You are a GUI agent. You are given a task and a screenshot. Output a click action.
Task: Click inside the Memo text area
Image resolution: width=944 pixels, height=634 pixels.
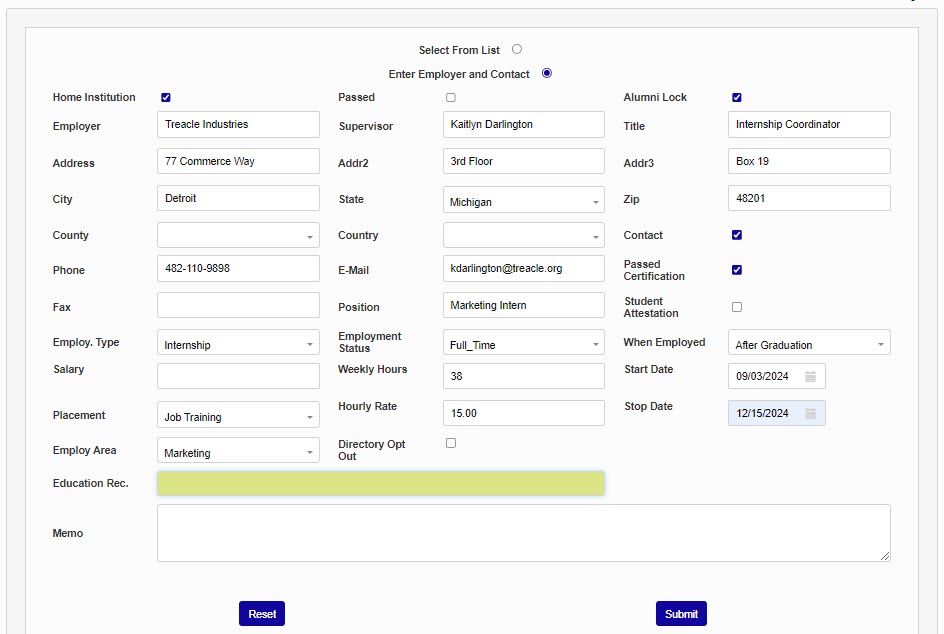(523, 533)
